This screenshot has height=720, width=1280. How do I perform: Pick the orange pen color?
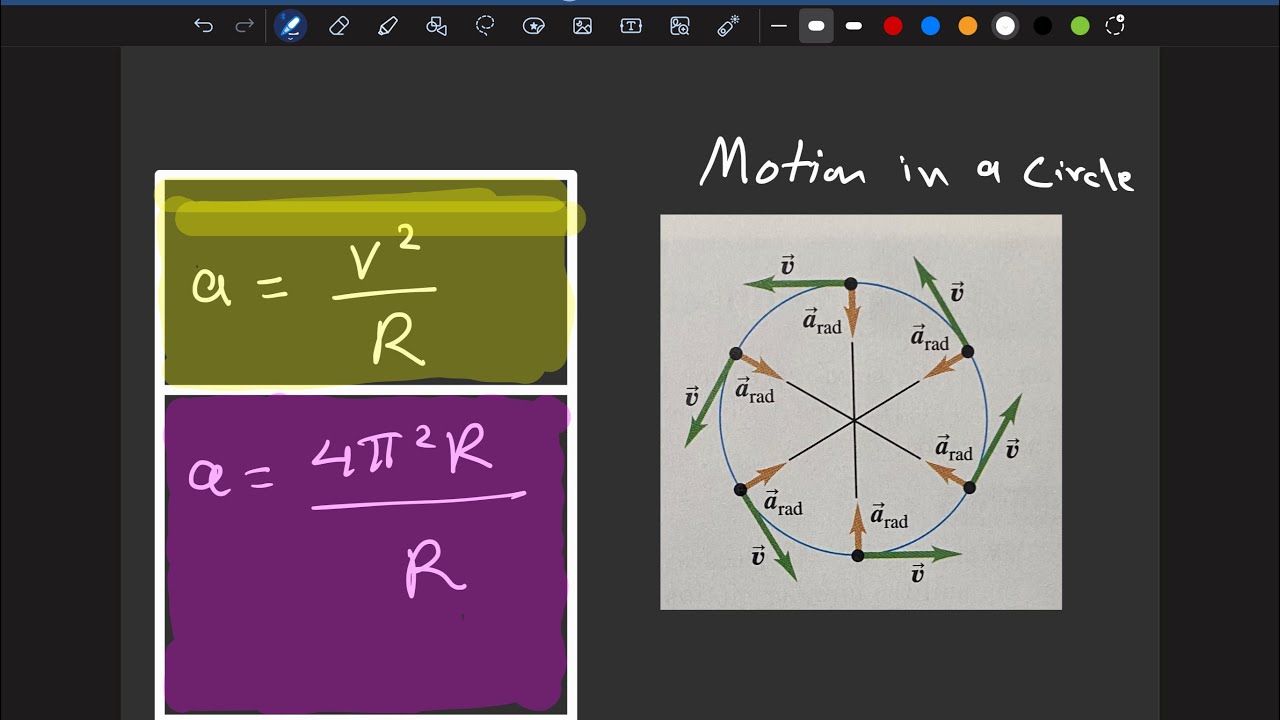coord(968,26)
